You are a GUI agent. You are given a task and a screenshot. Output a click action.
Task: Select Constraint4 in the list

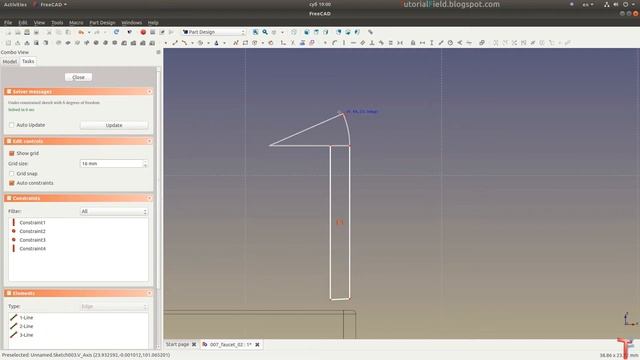pyautogui.click(x=33, y=249)
